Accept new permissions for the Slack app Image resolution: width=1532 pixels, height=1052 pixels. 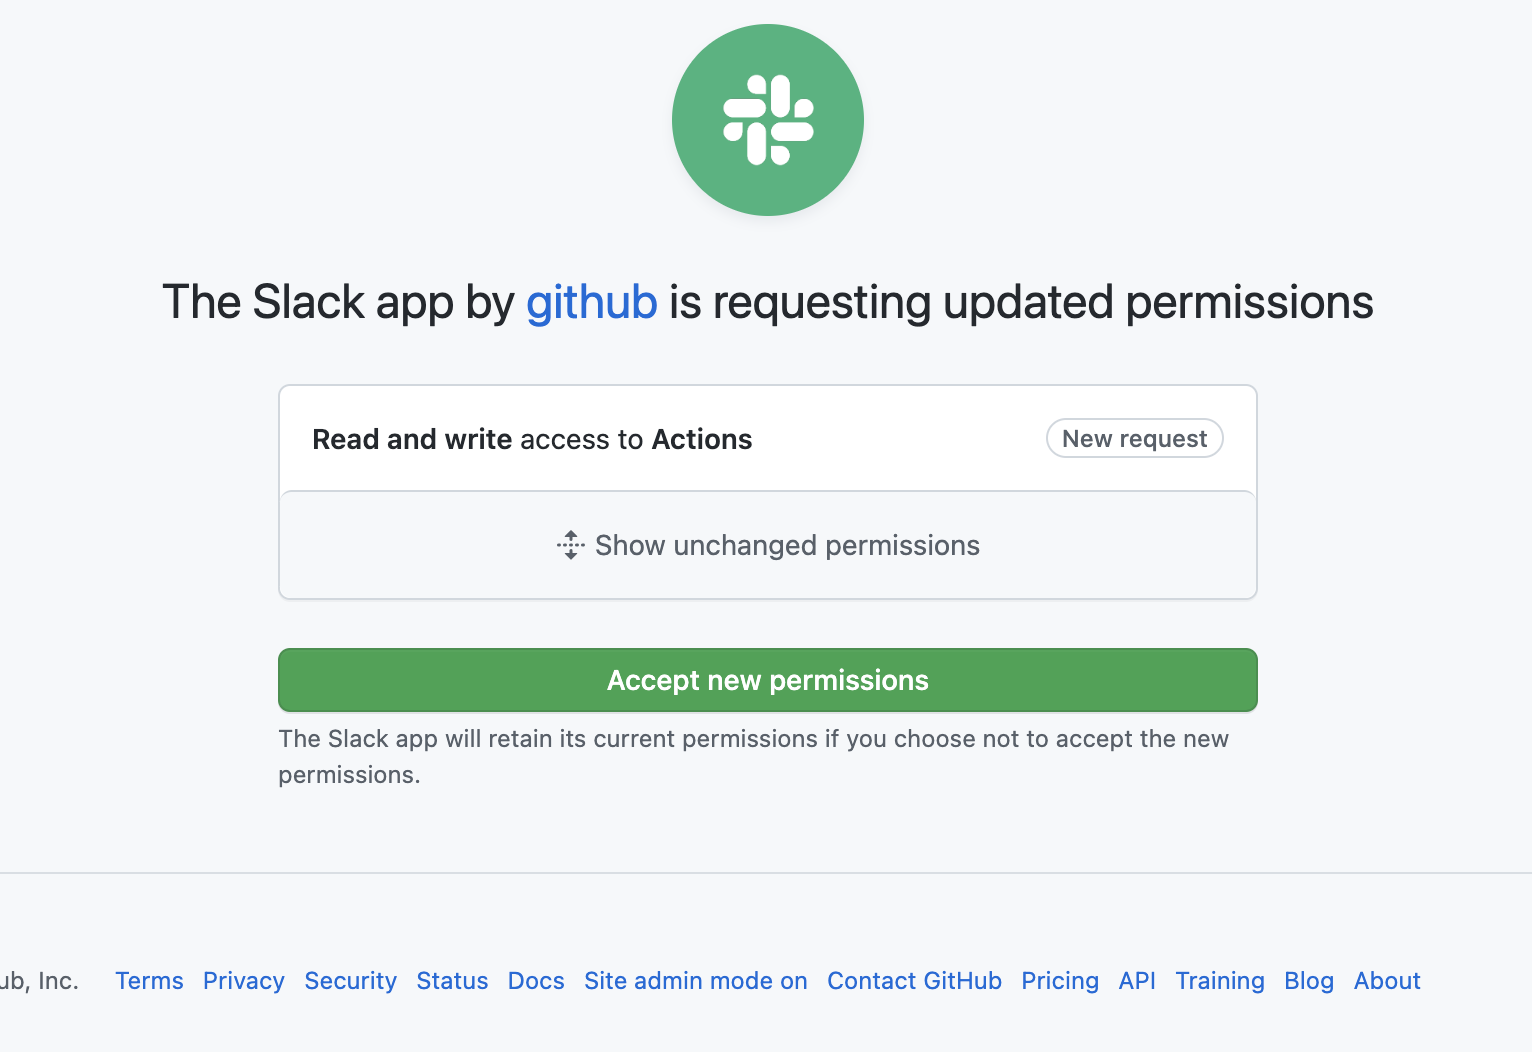(767, 680)
